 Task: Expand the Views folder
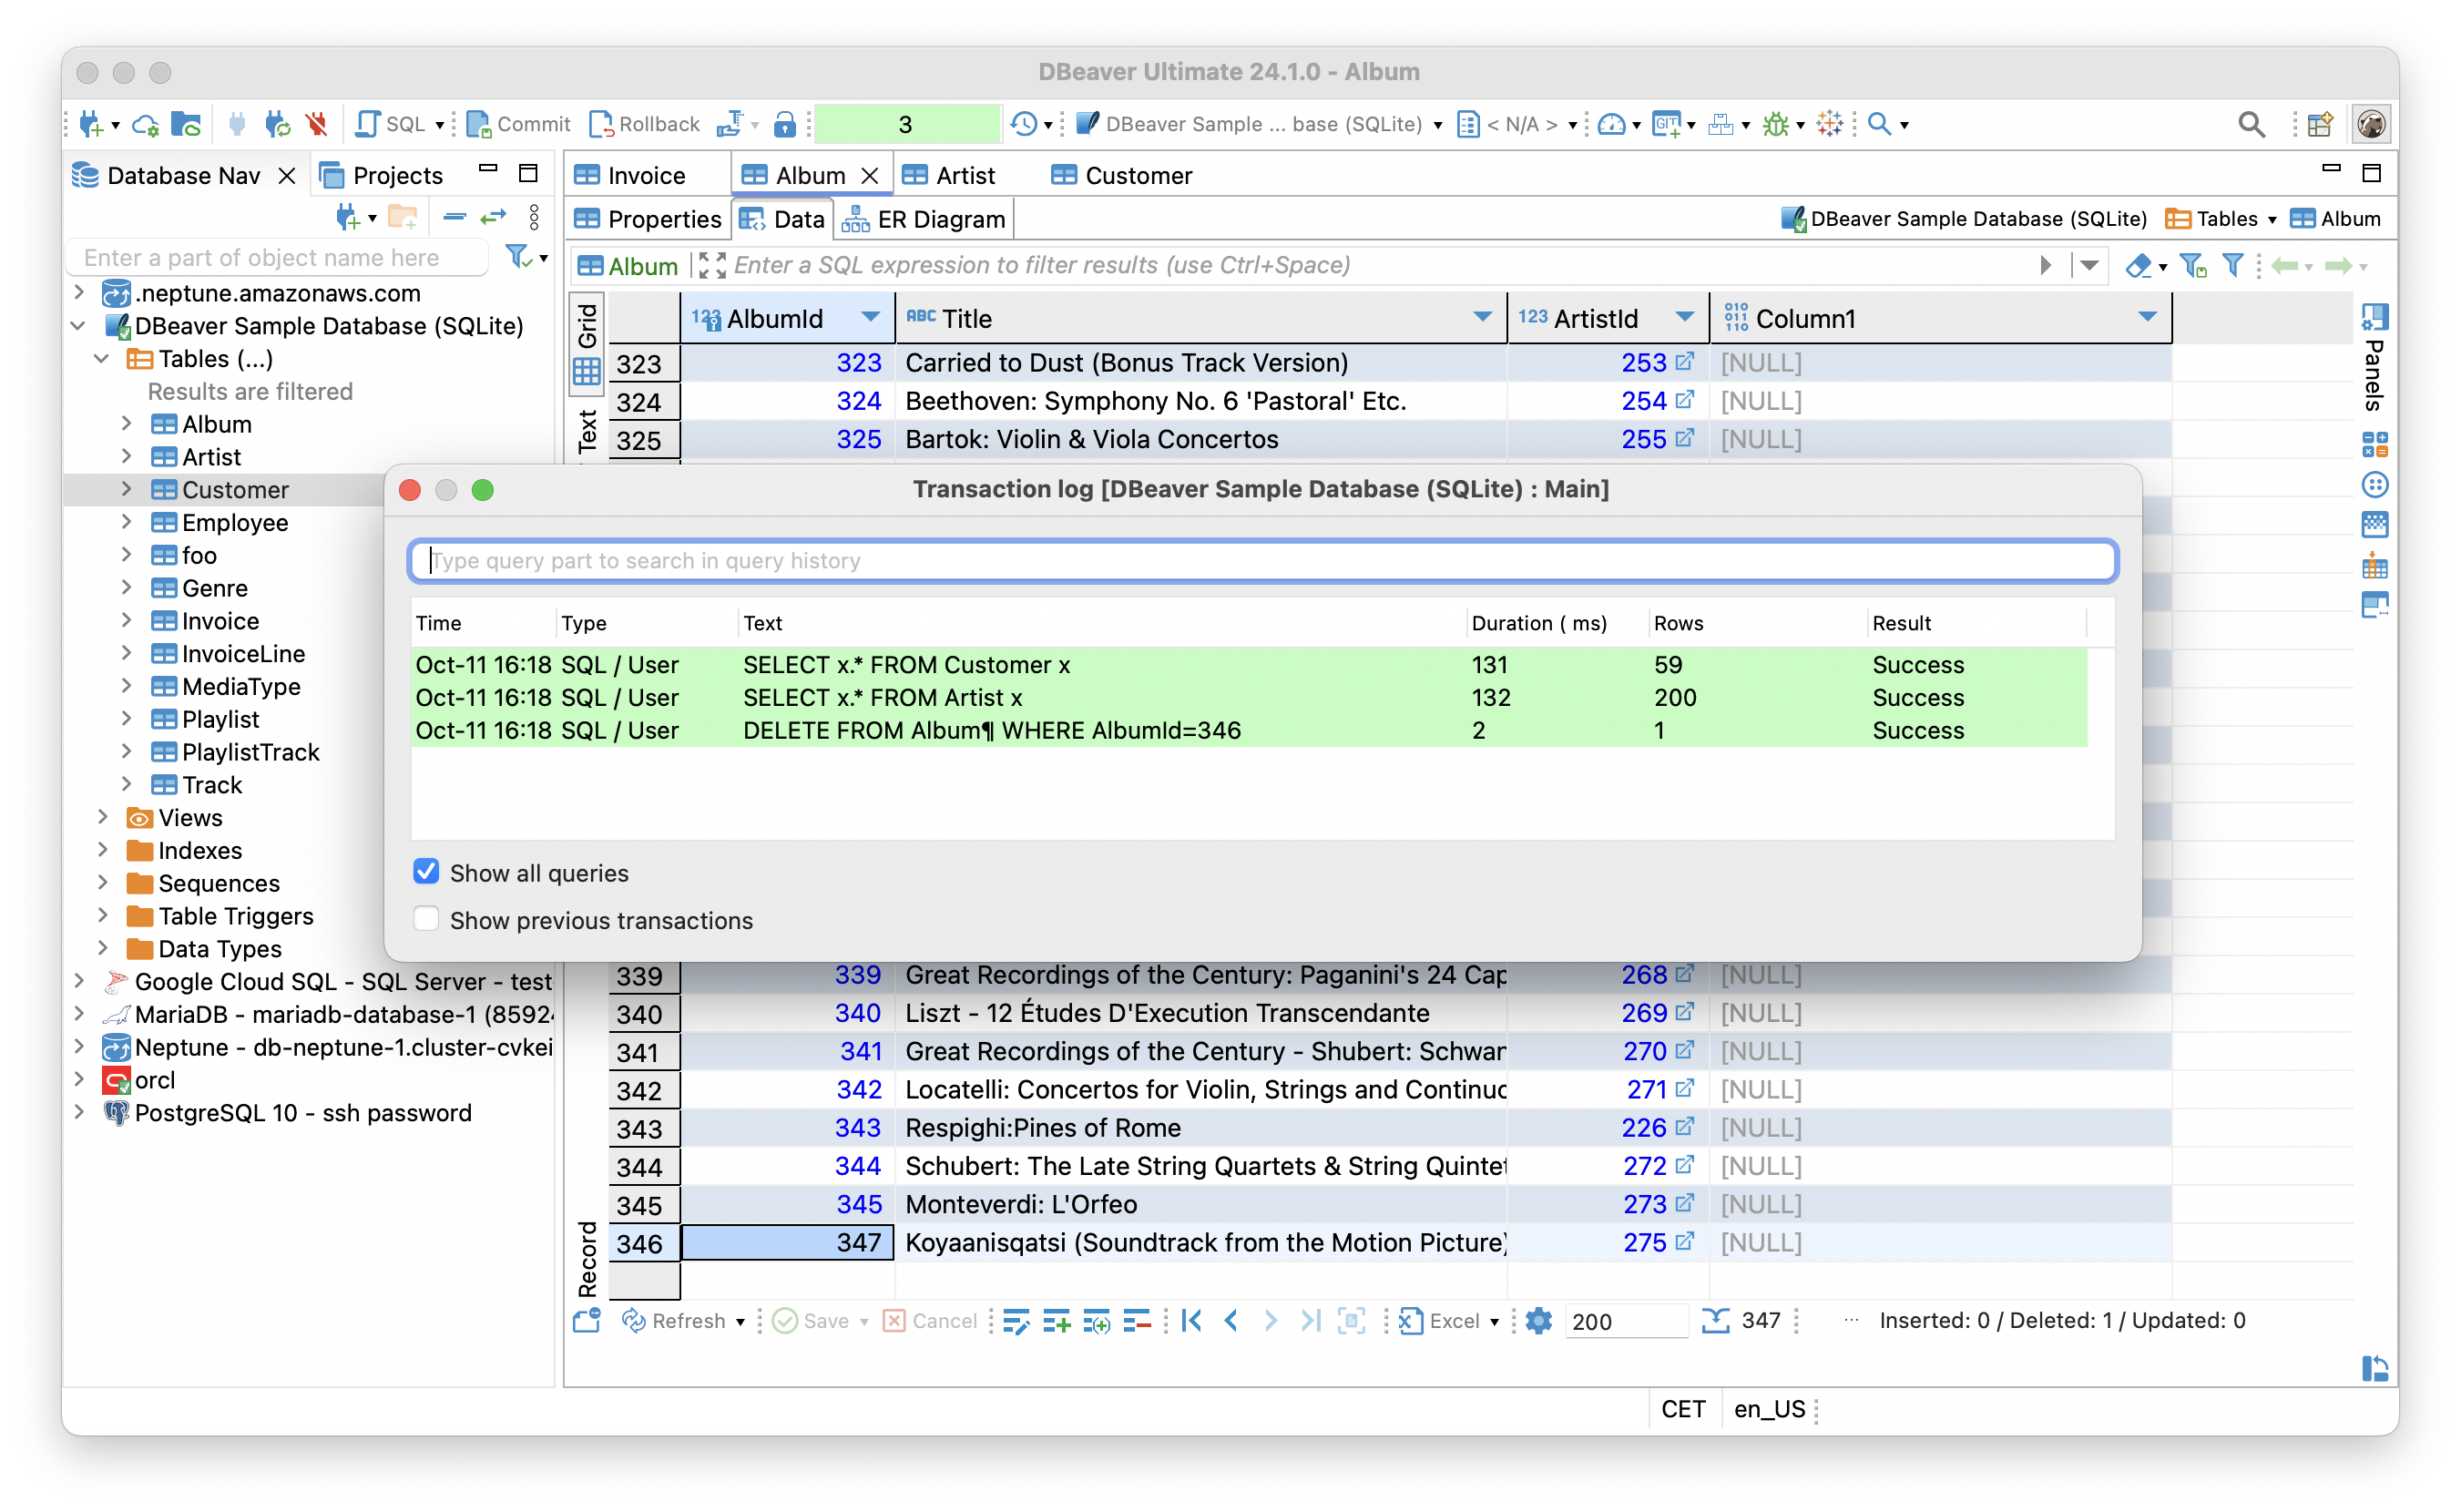(102, 817)
